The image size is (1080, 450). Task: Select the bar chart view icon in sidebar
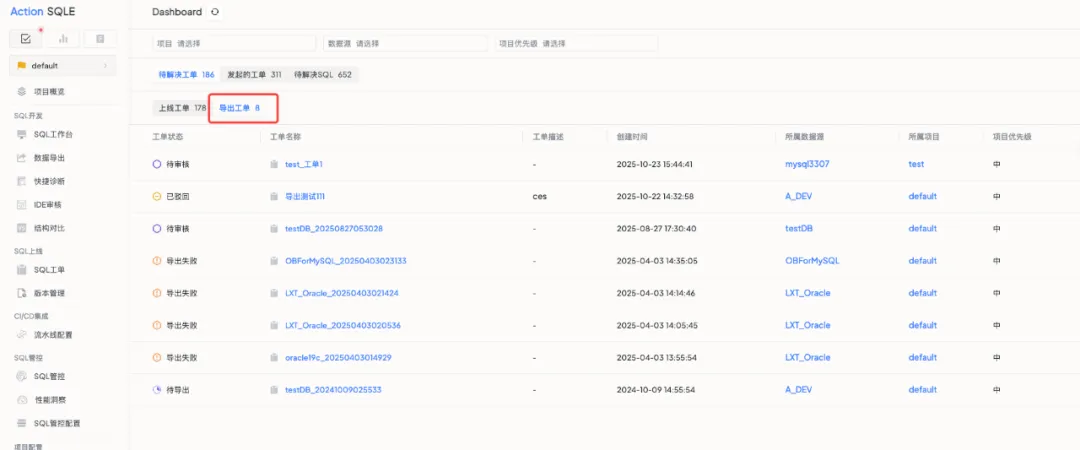[63, 39]
